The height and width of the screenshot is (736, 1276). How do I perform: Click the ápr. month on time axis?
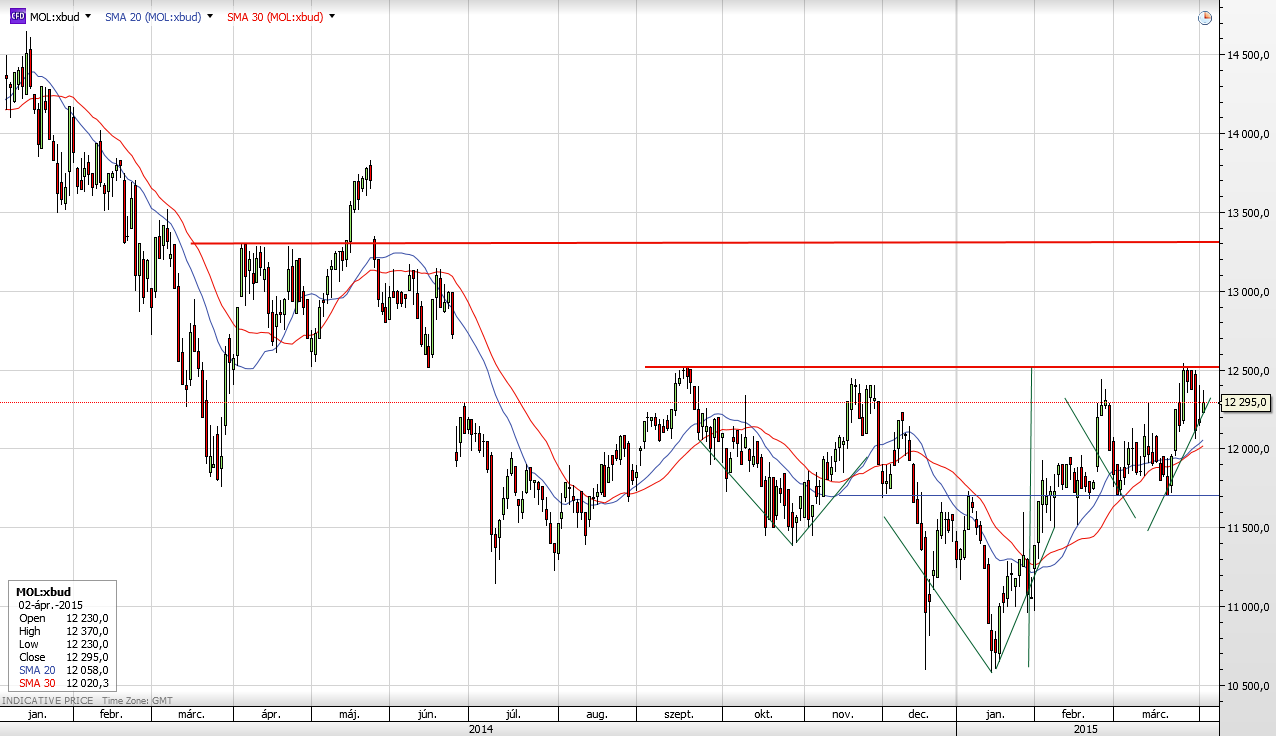click(271, 715)
